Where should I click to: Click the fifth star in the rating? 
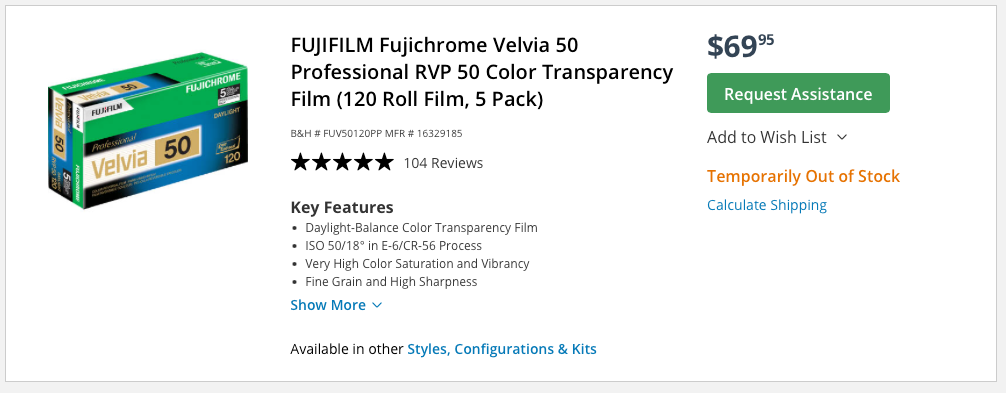pyautogui.click(x=384, y=162)
